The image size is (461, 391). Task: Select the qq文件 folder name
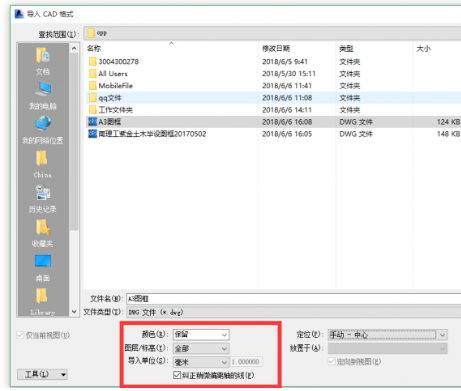[x=110, y=98]
